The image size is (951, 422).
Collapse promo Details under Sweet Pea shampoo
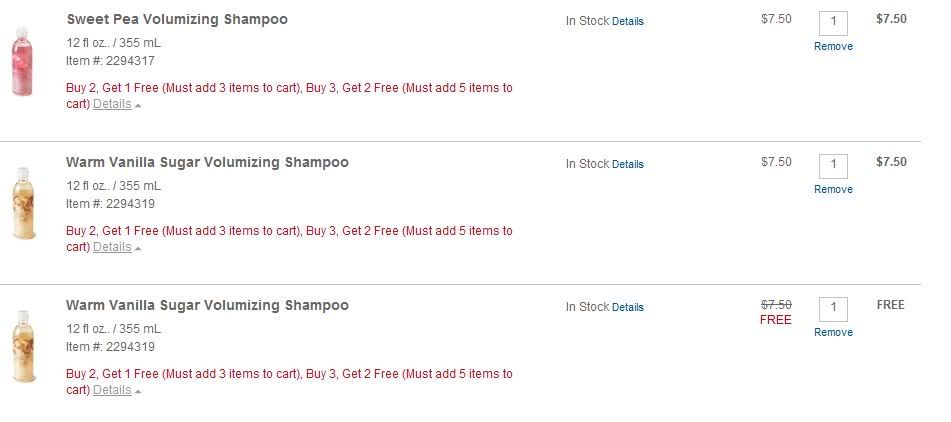(x=112, y=104)
